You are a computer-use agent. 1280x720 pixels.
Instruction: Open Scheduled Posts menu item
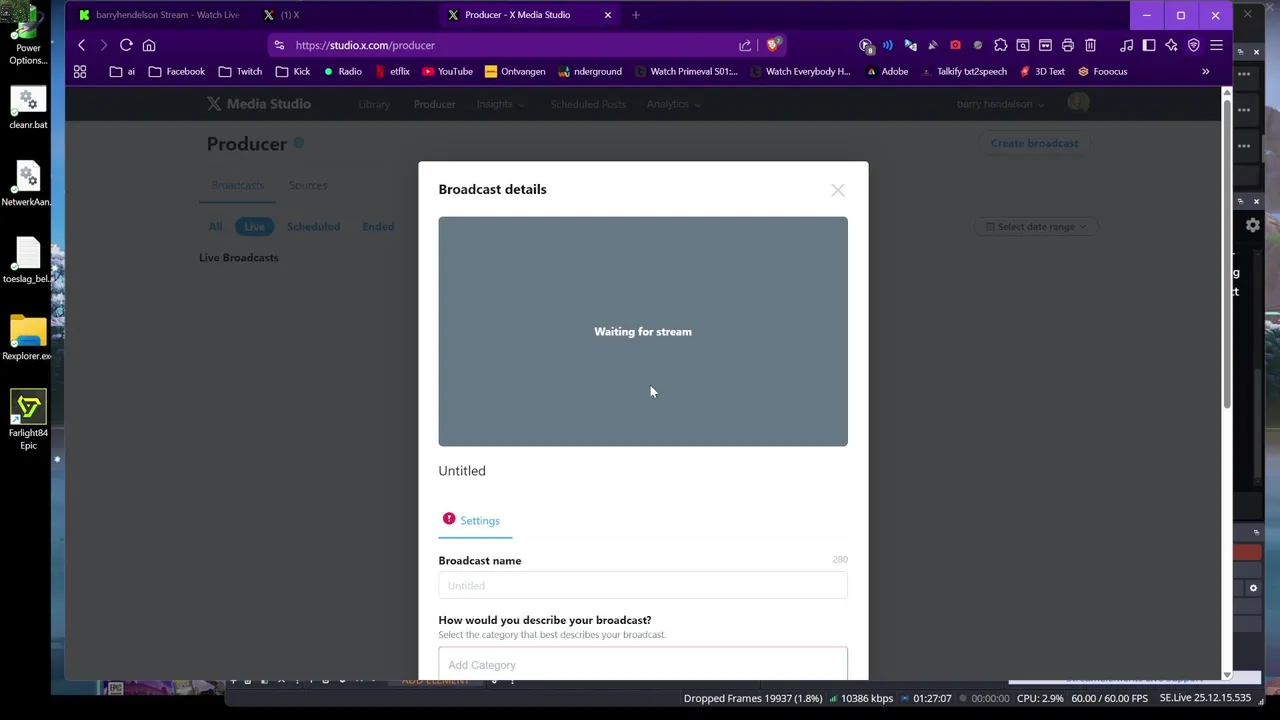588,104
